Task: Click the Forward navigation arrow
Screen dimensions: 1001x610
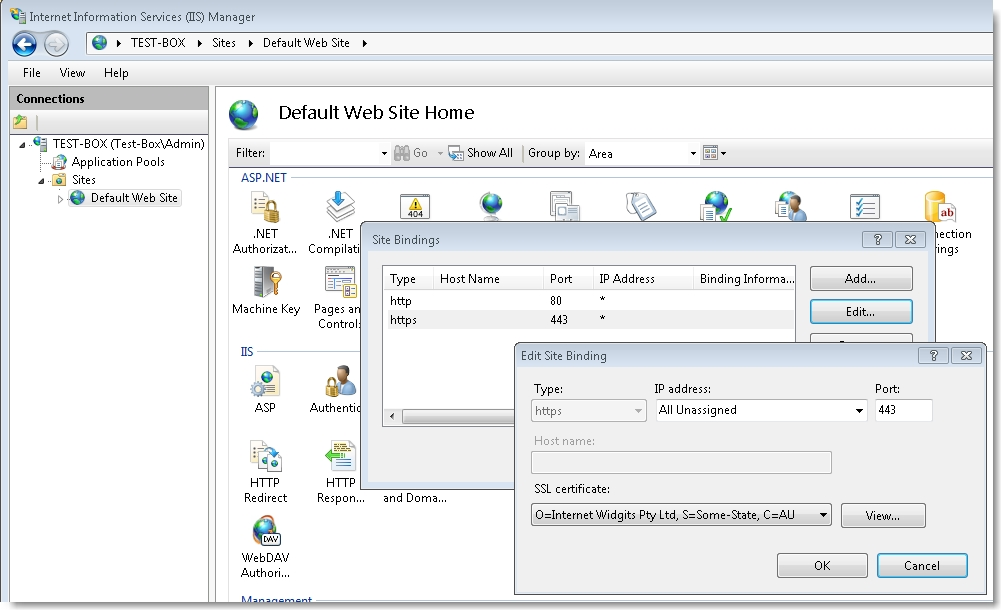Action: click(56, 44)
